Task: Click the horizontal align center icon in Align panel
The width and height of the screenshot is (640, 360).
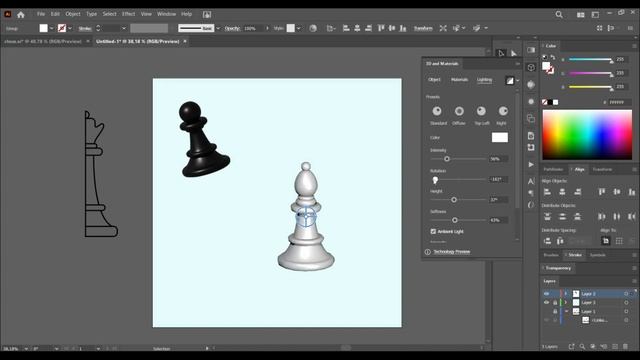Action: coord(562,192)
